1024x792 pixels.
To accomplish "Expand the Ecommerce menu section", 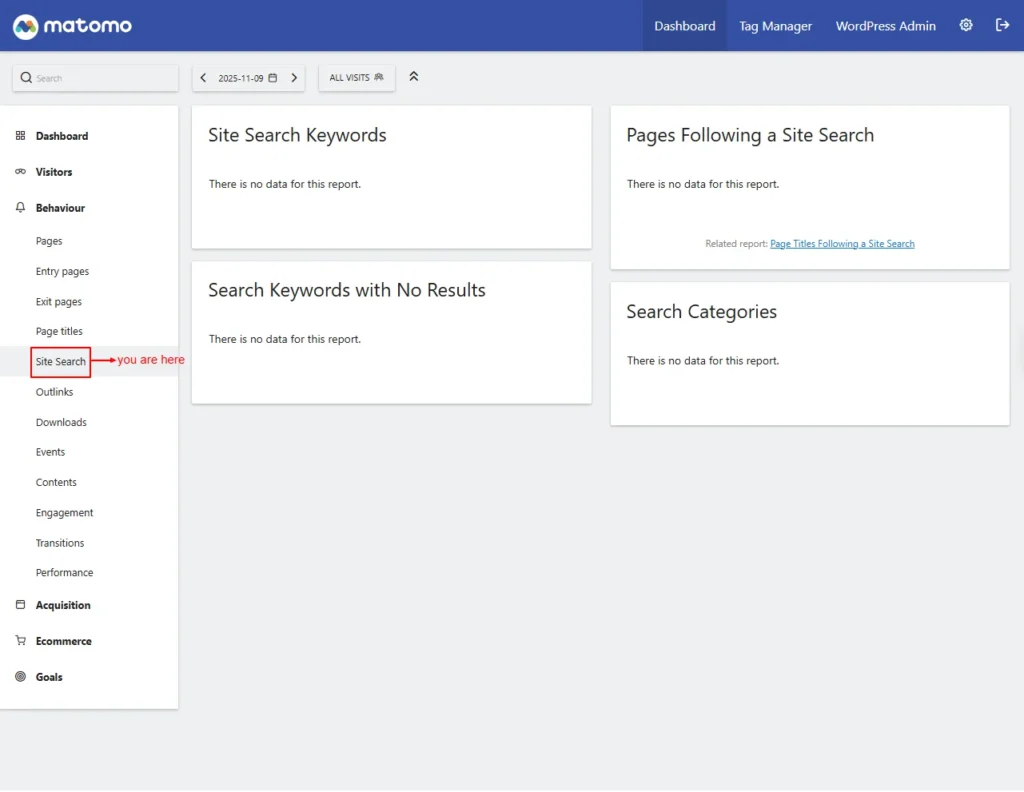I will point(63,641).
